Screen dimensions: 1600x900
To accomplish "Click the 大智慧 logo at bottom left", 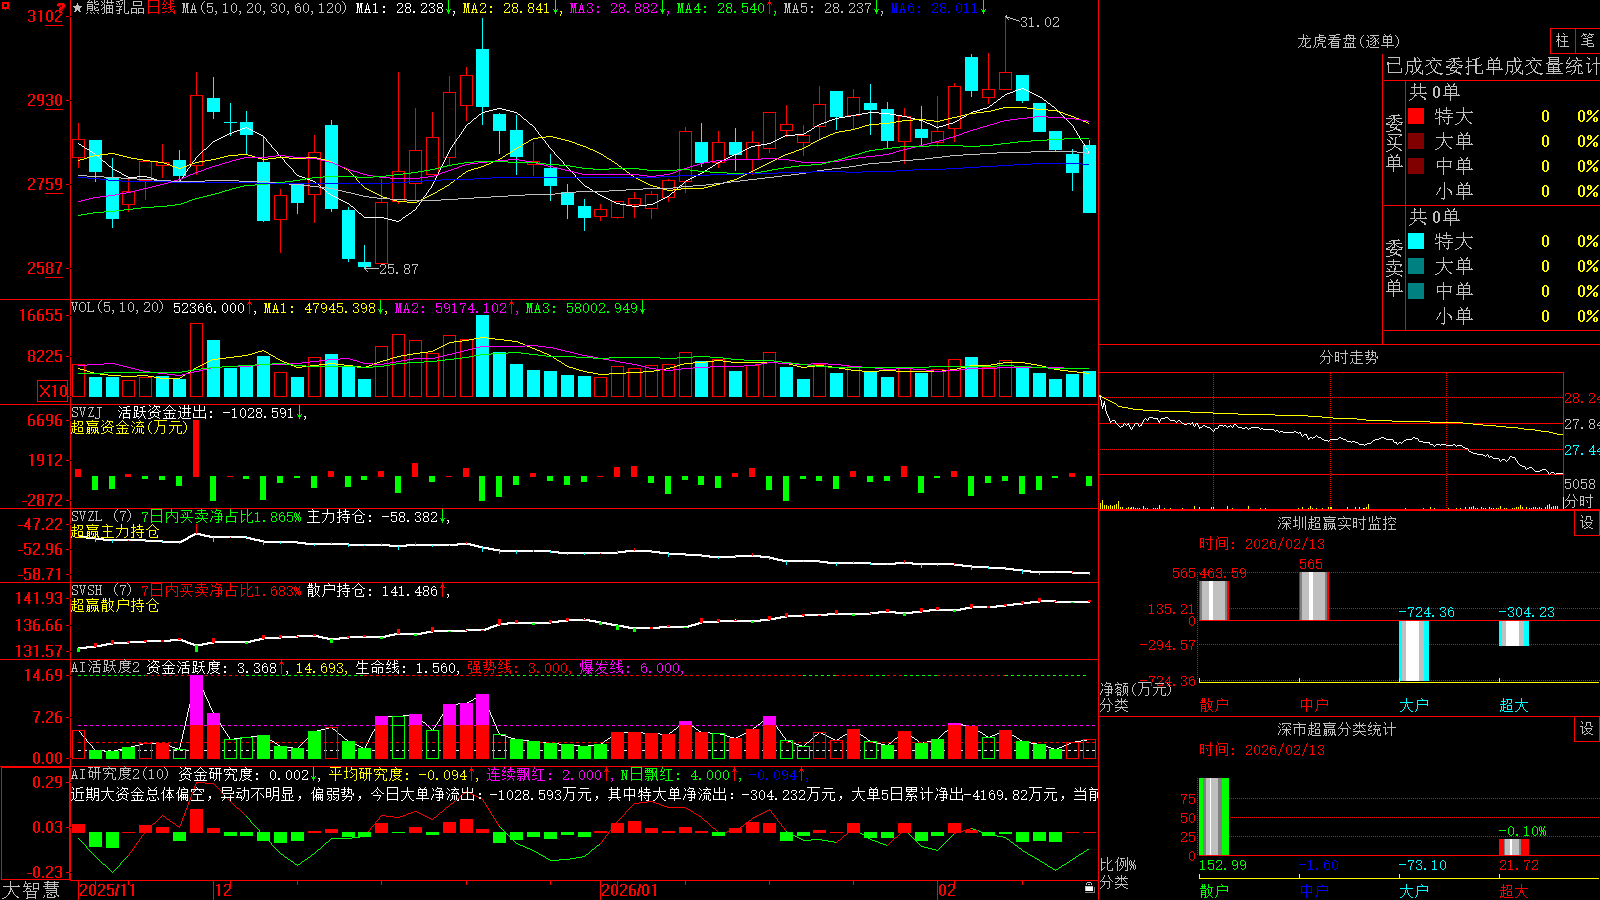I will [x=31, y=890].
